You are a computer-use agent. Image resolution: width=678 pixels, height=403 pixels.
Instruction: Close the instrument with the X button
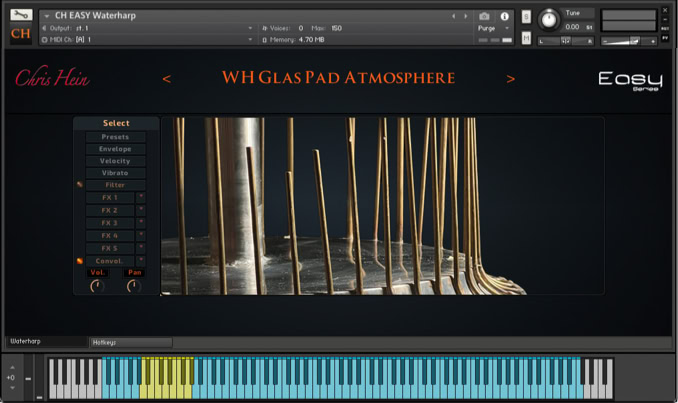point(665,10)
